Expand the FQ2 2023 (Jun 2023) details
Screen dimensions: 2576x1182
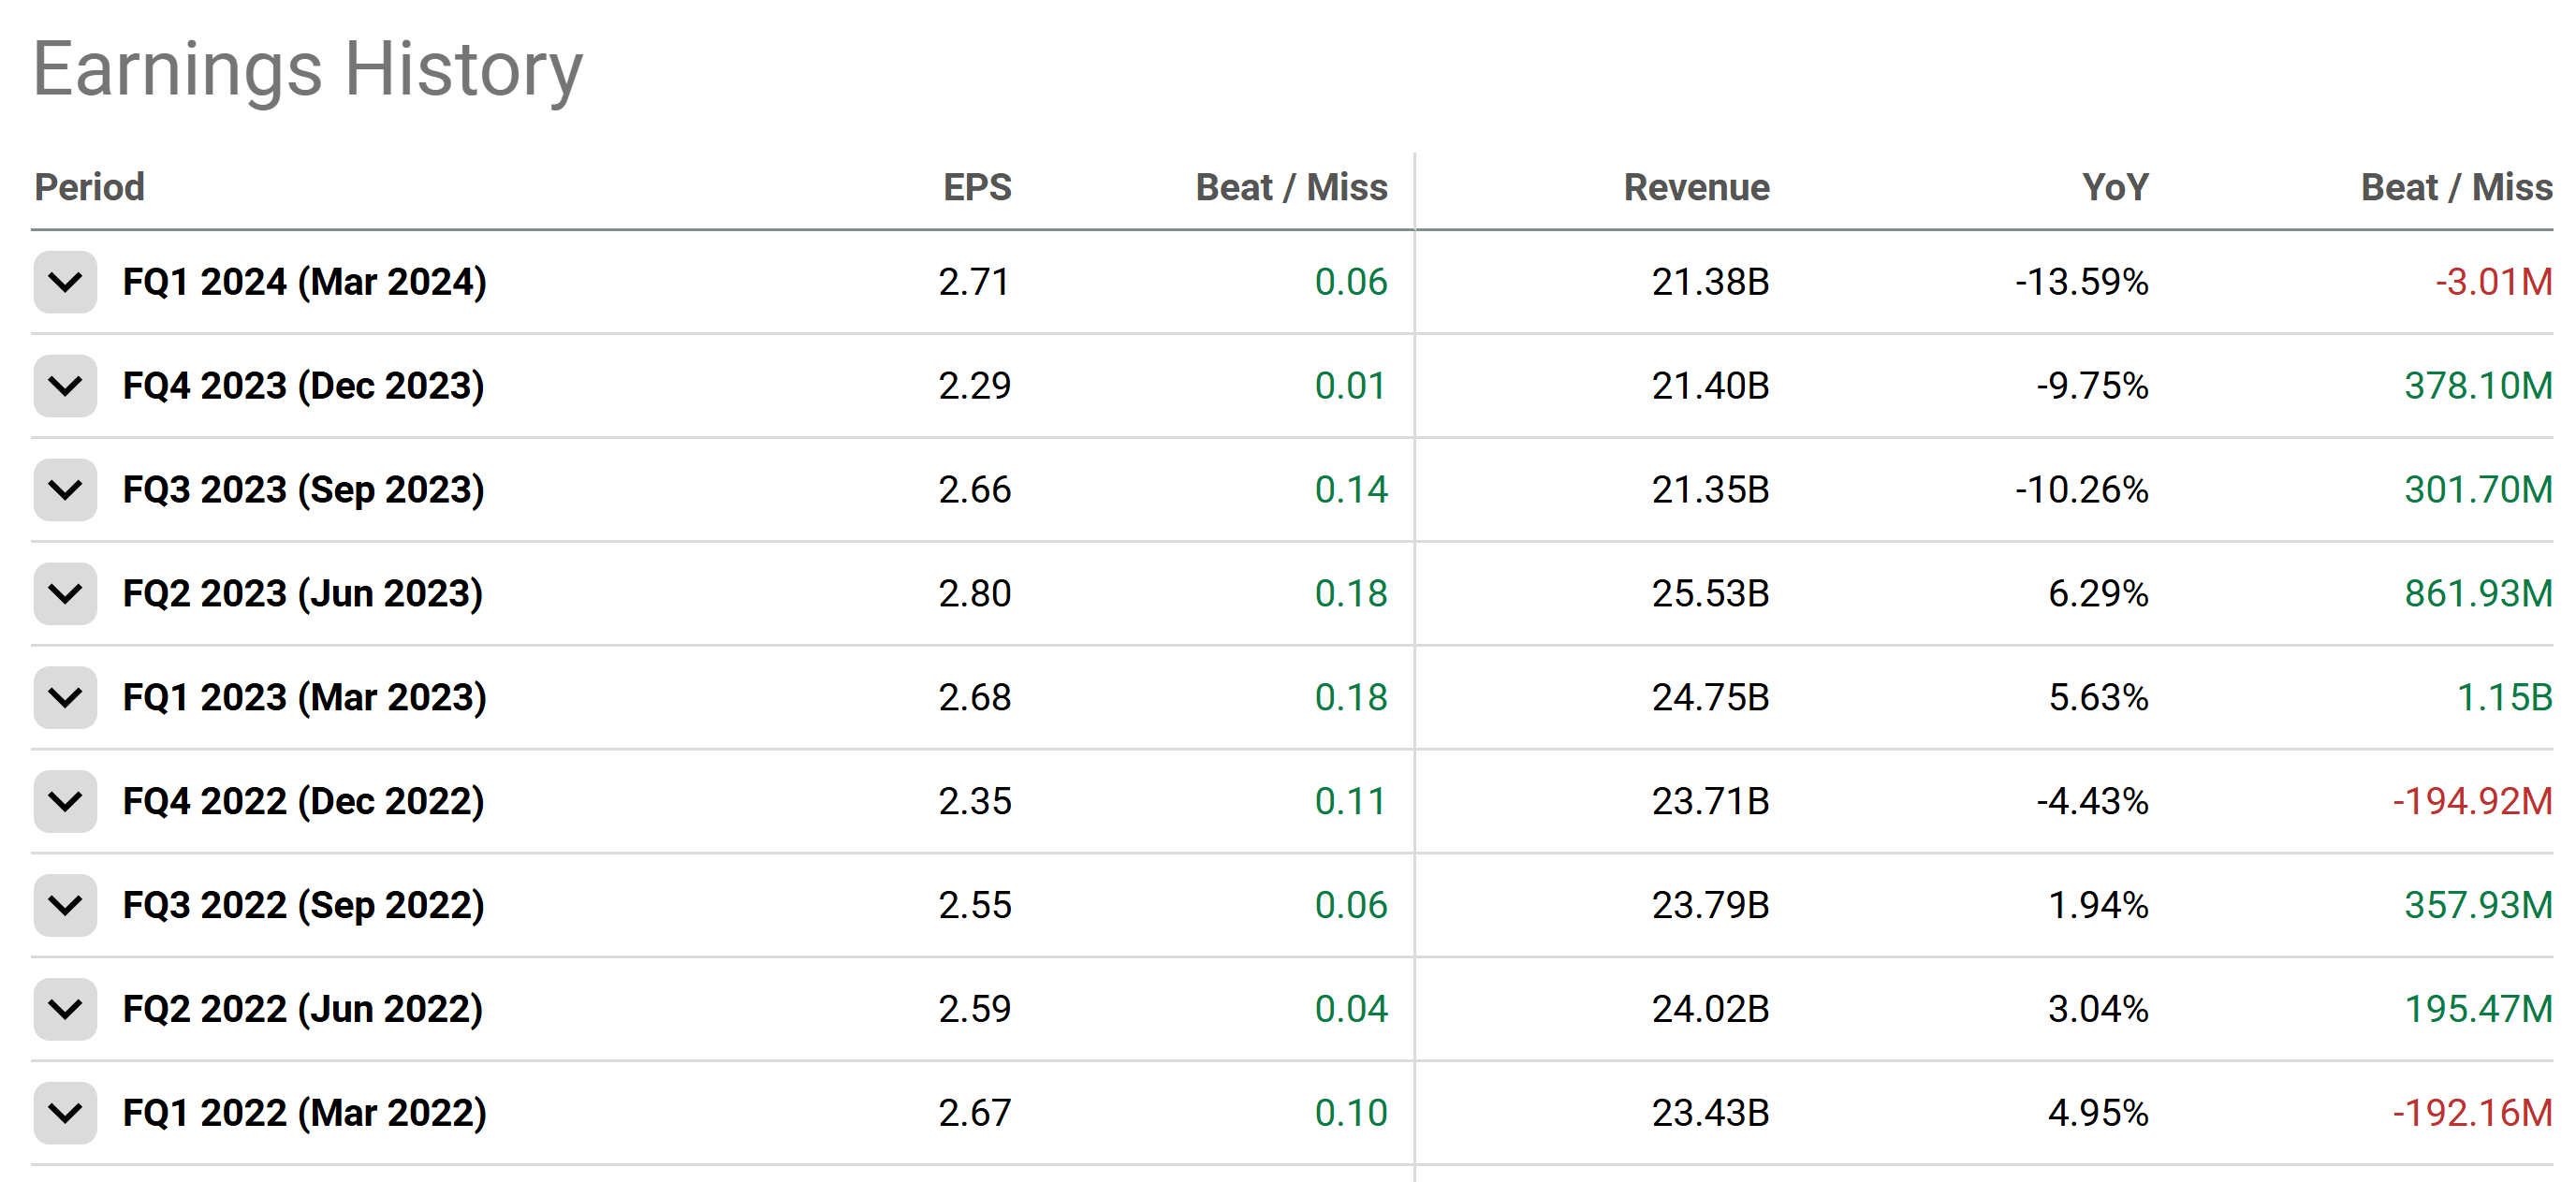pyautogui.click(x=65, y=594)
